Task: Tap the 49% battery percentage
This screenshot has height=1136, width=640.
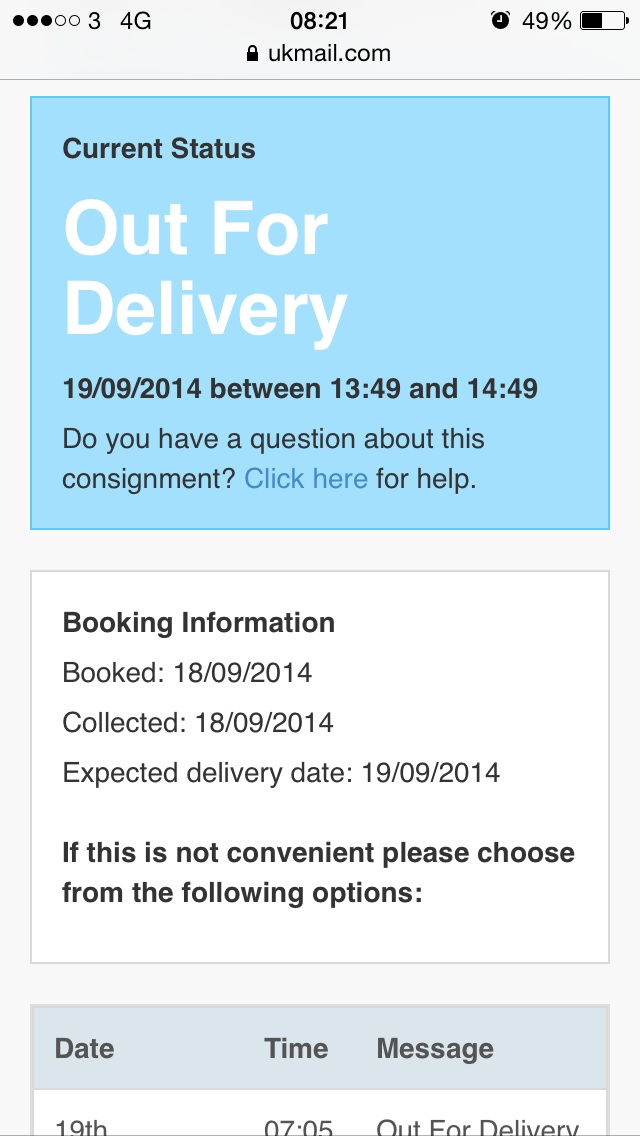Action: pyautogui.click(x=547, y=21)
